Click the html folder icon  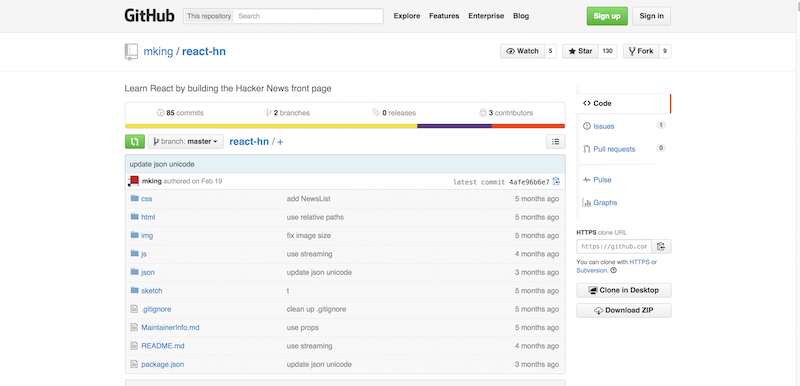pyautogui.click(x=135, y=217)
